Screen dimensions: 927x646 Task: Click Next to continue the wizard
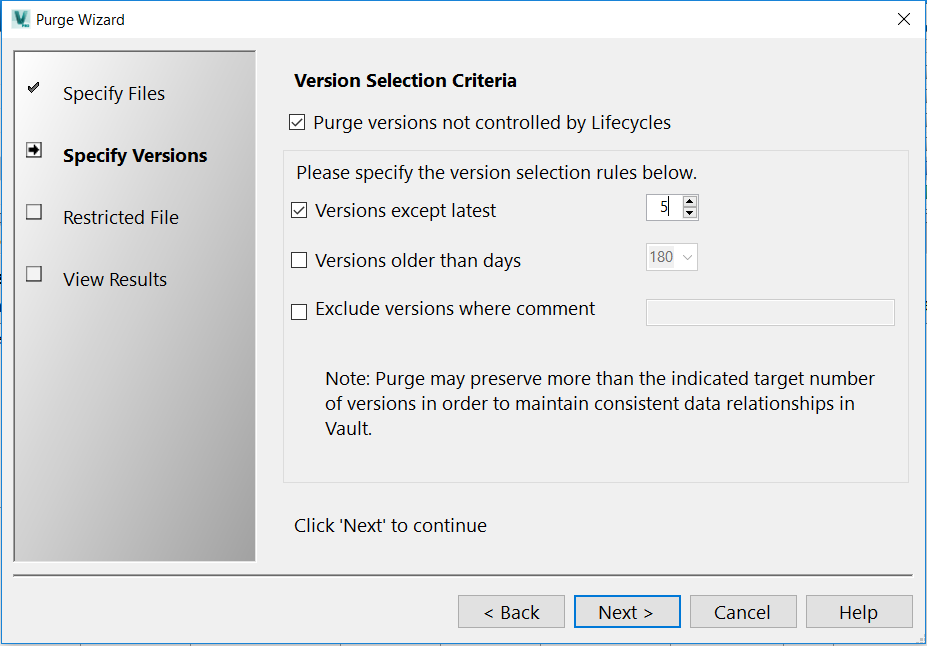pyautogui.click(x=626, y=611)
